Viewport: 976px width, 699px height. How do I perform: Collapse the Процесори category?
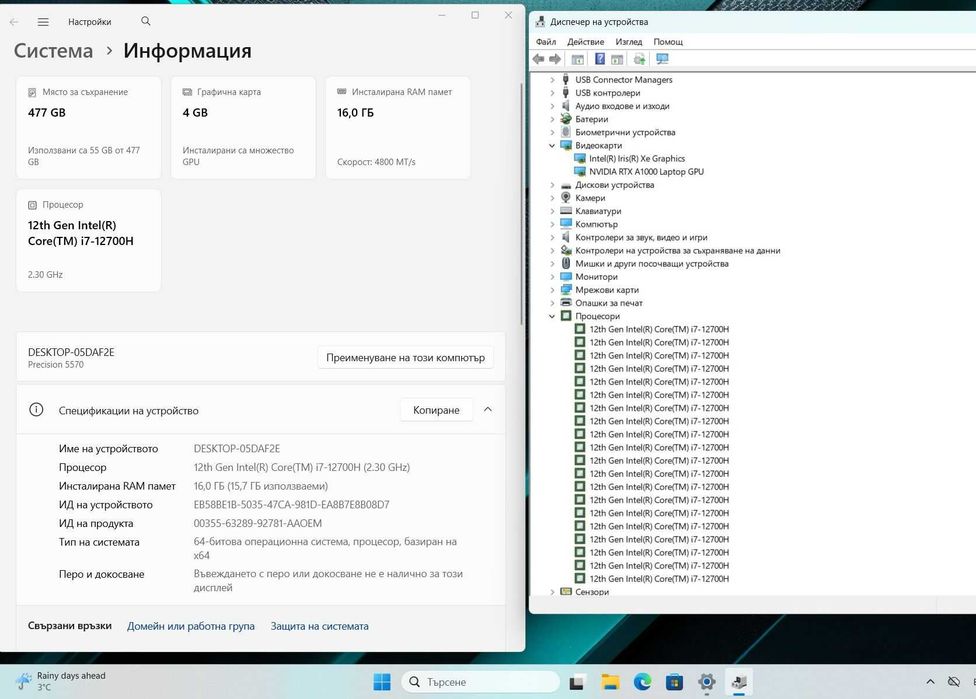click(552, 316)
